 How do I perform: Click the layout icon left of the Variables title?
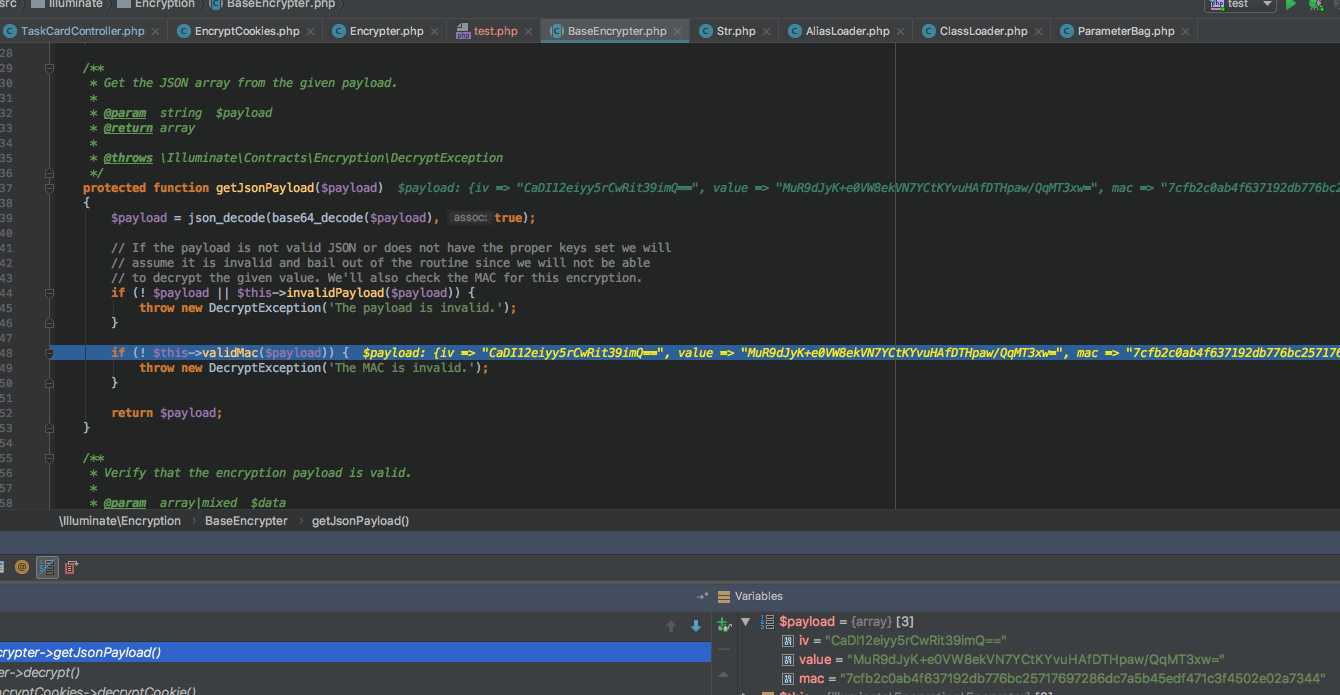[725, 596]
